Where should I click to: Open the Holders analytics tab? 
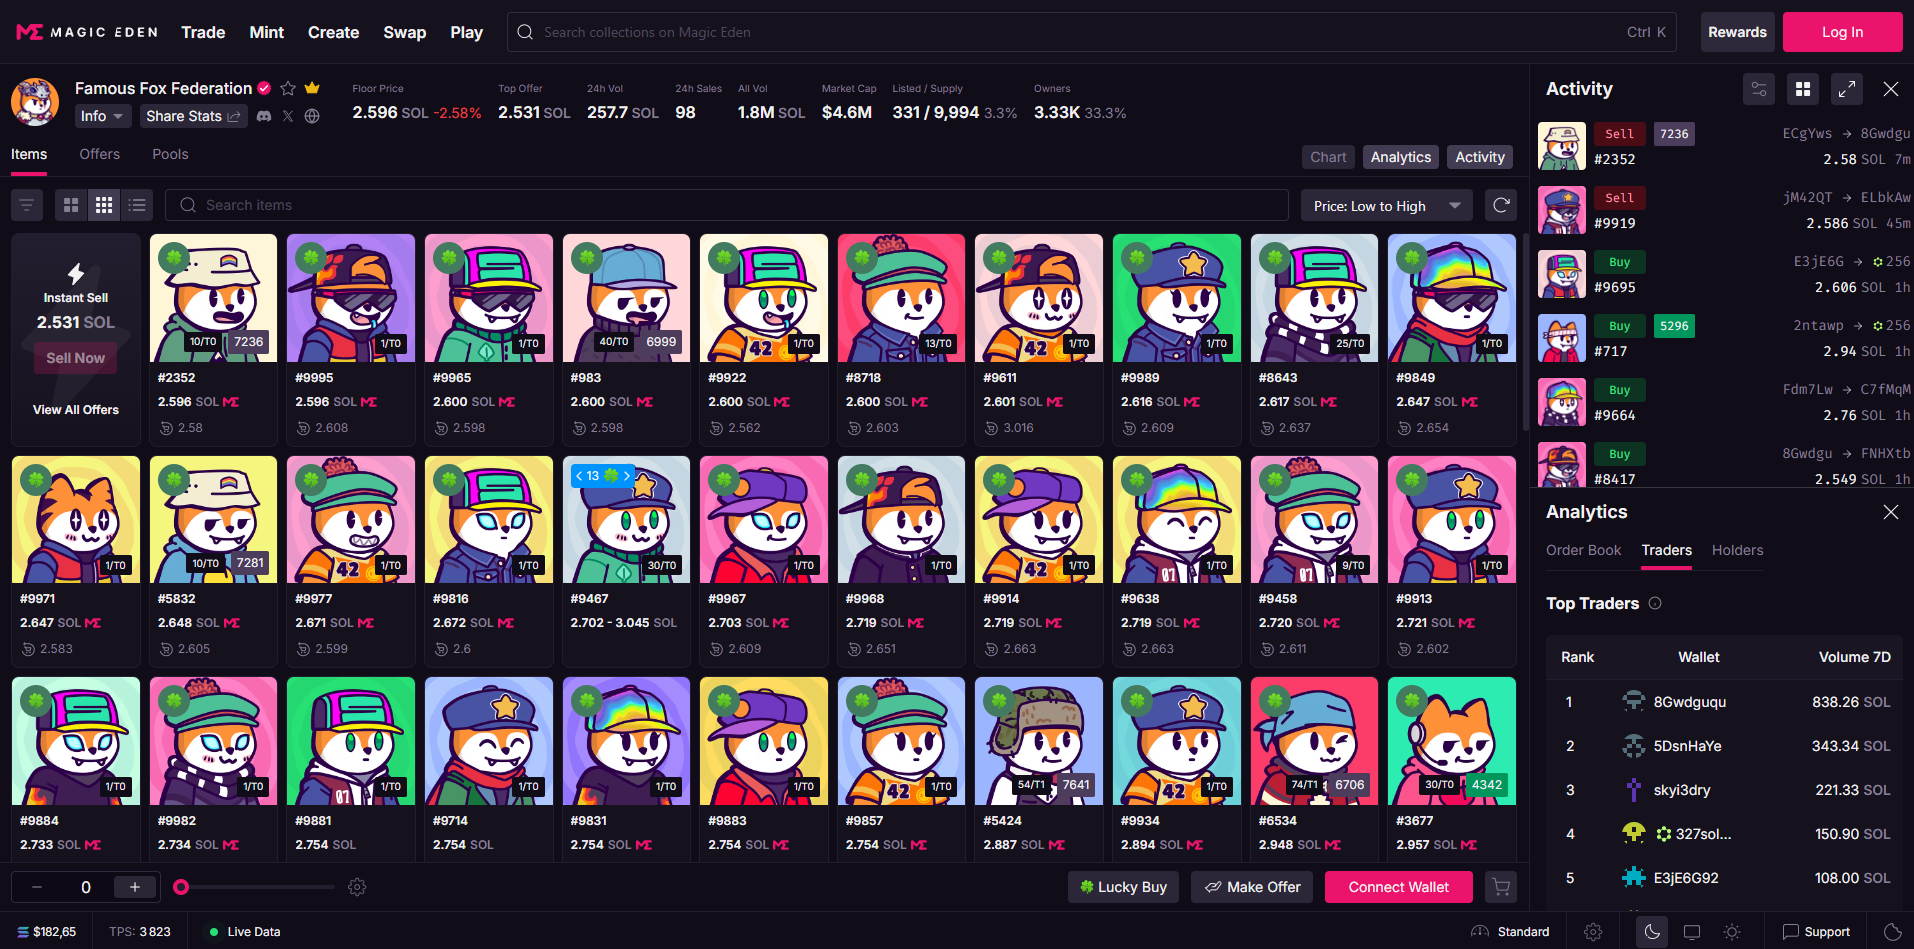pos(1737,550)
